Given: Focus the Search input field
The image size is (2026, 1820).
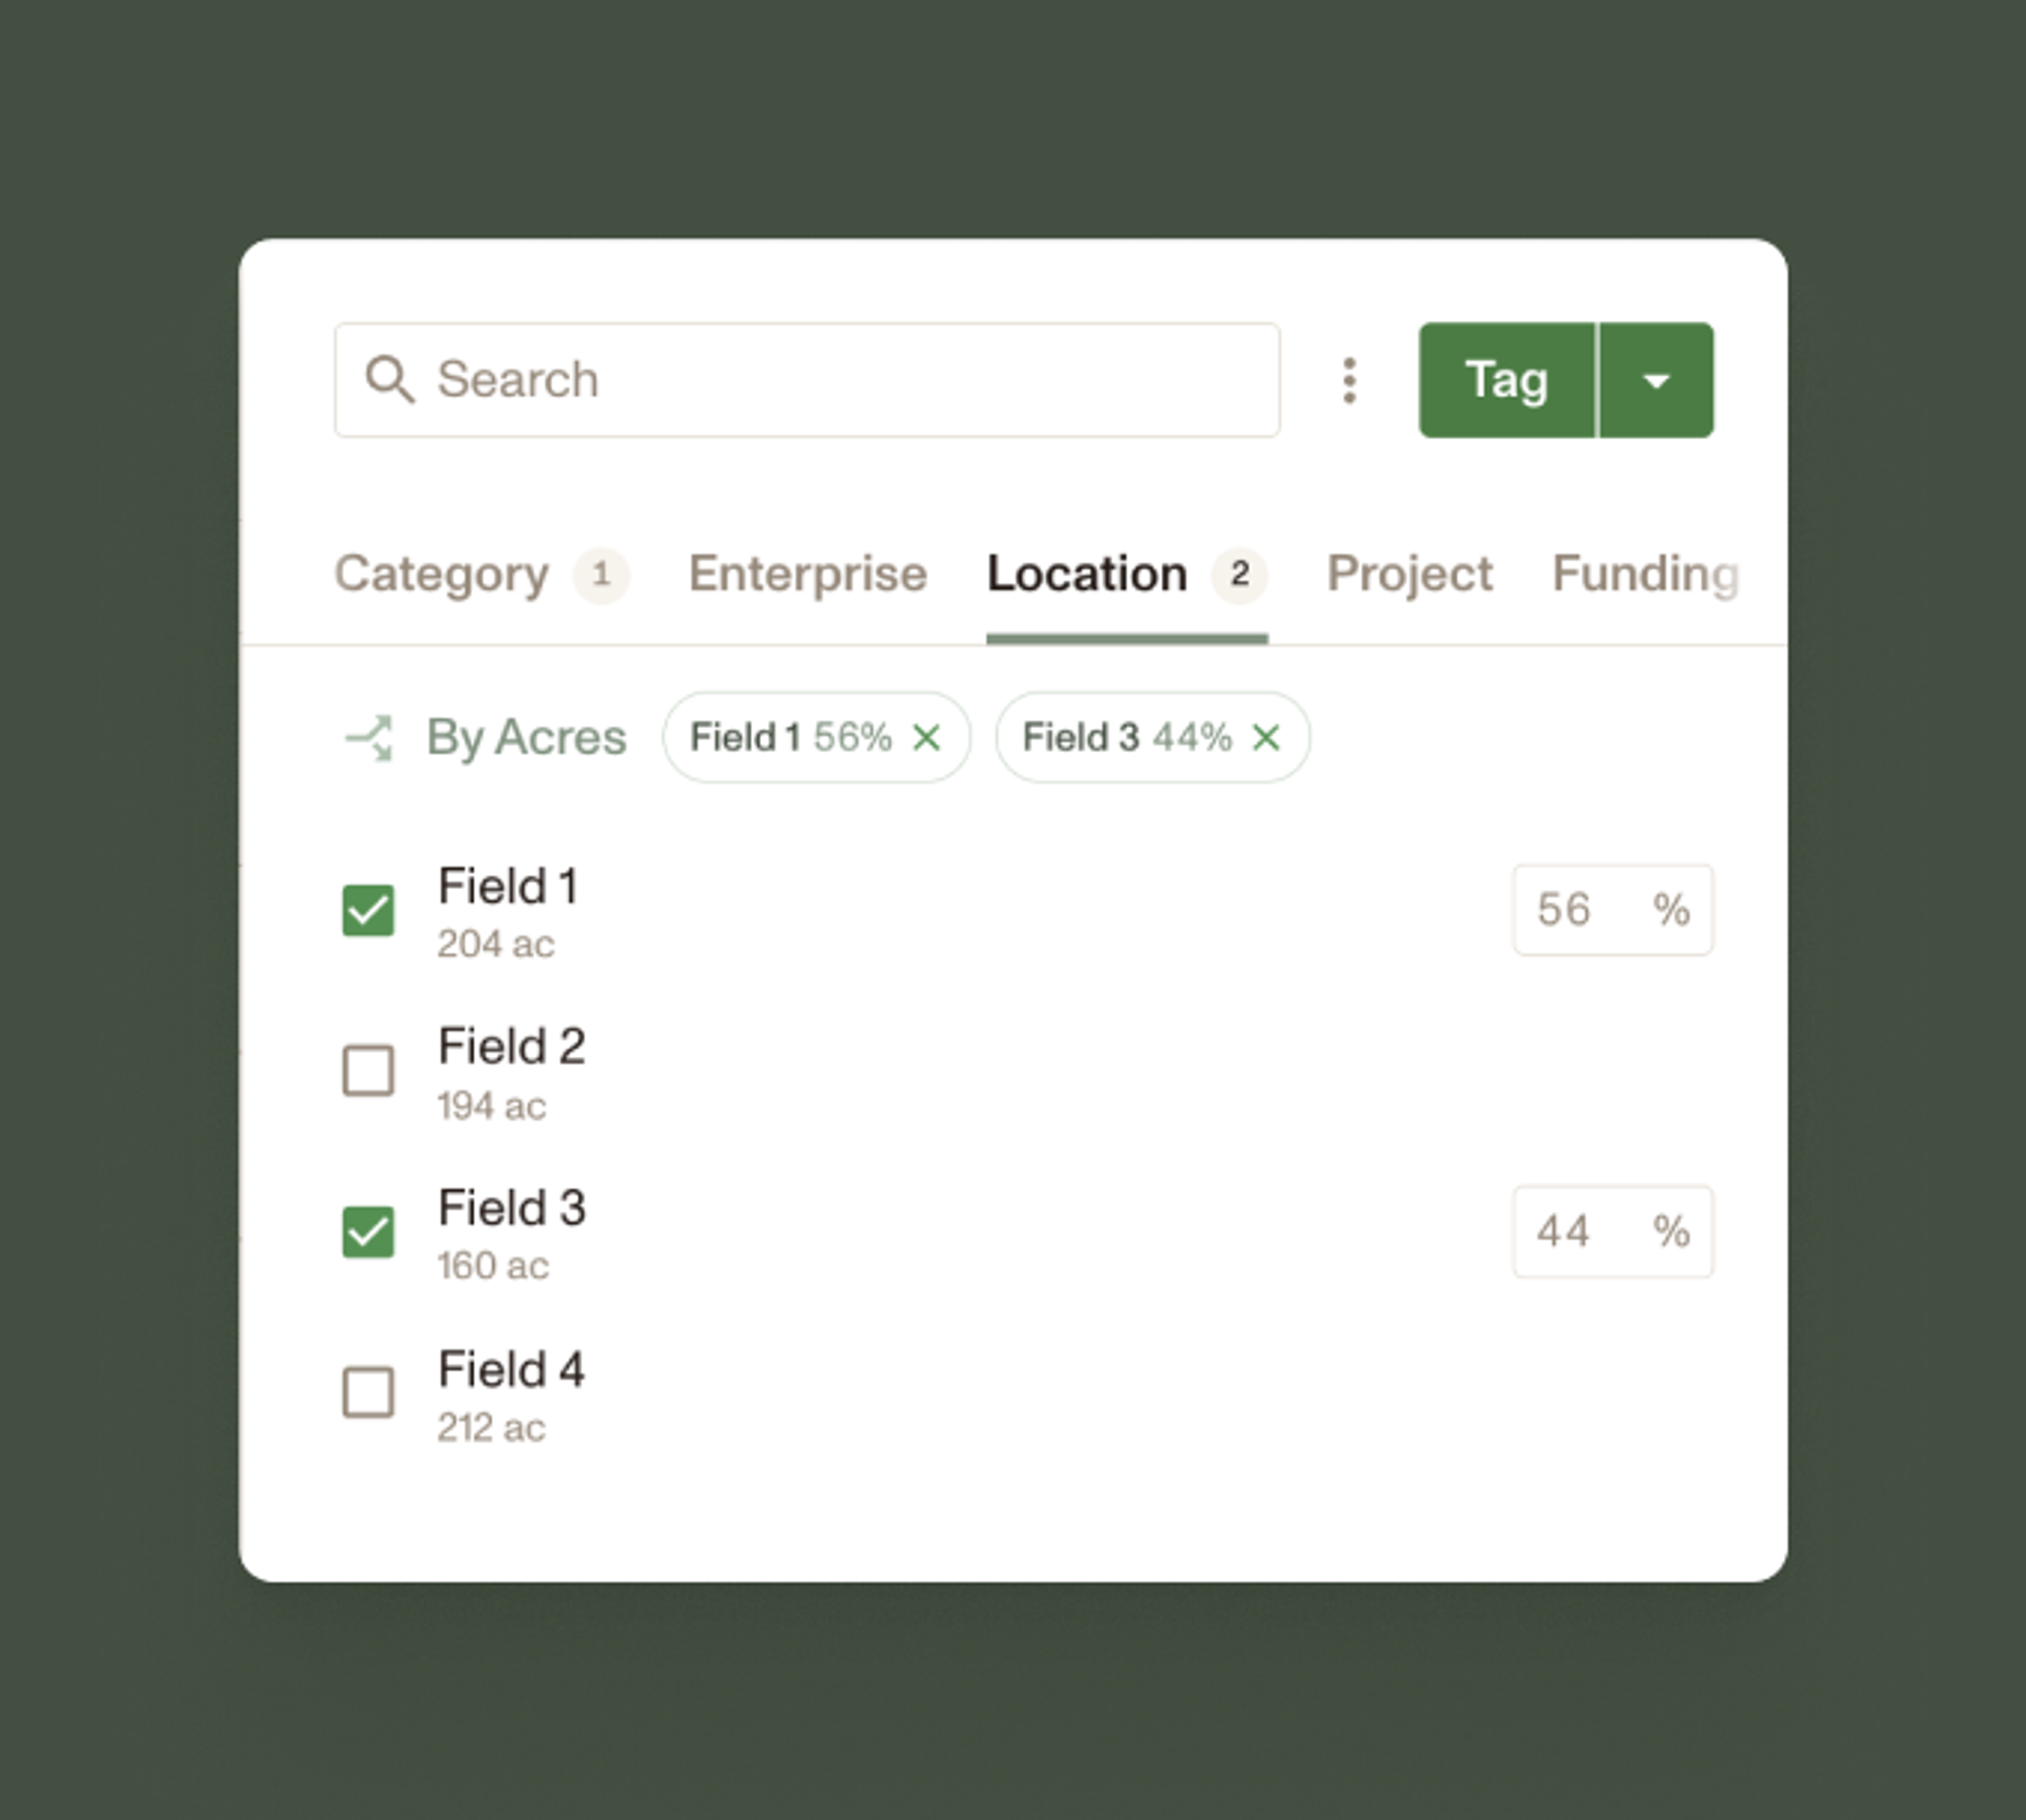Looking at the screenshot, I should tap(807, 380).
